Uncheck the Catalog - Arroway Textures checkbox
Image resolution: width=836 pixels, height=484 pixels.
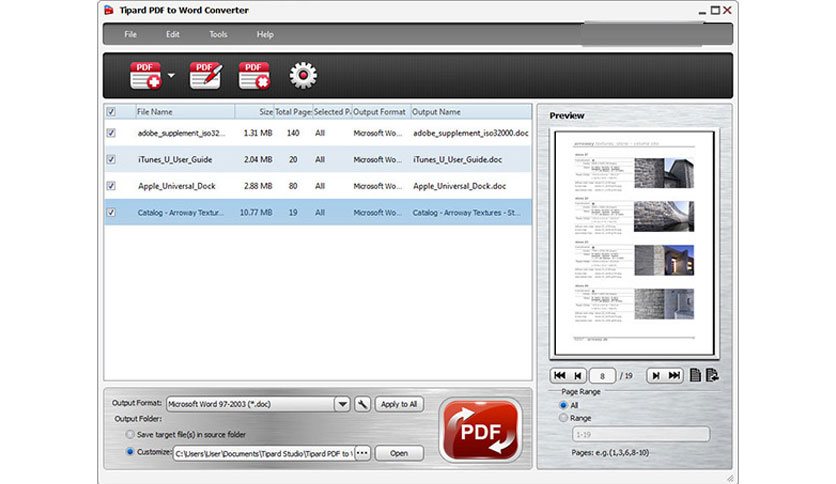click(x=111, y=212)
